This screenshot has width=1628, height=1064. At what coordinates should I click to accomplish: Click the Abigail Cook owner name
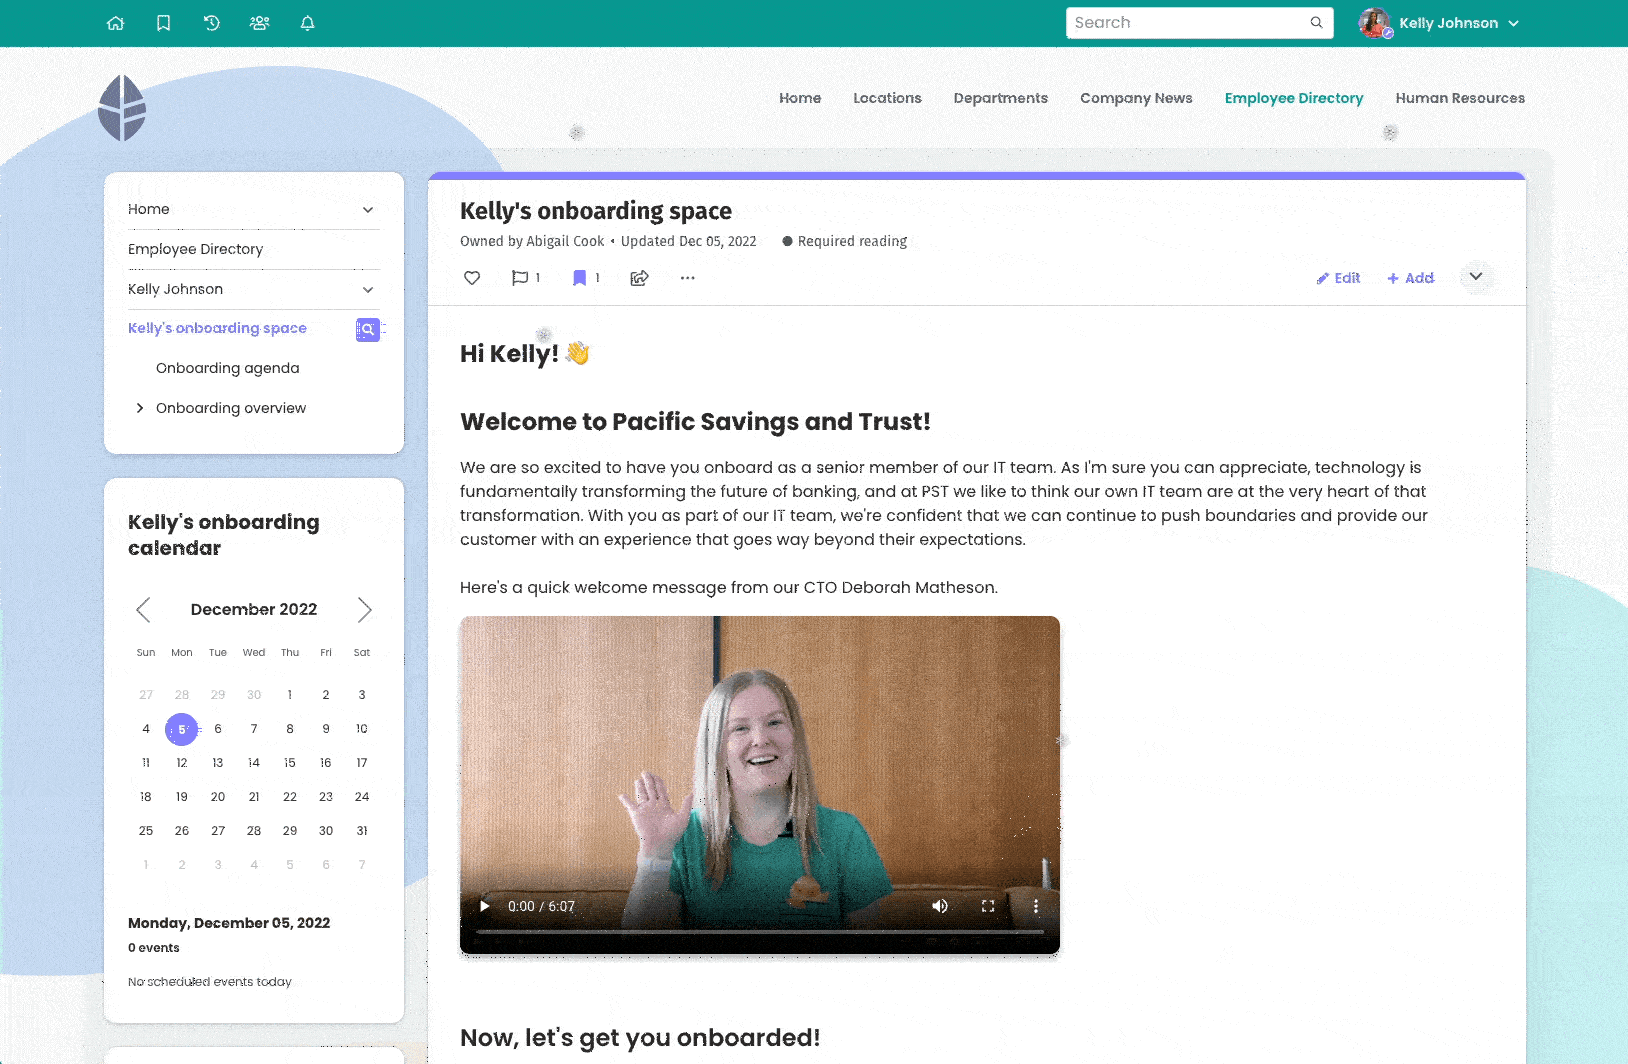[x=565, y=241]
